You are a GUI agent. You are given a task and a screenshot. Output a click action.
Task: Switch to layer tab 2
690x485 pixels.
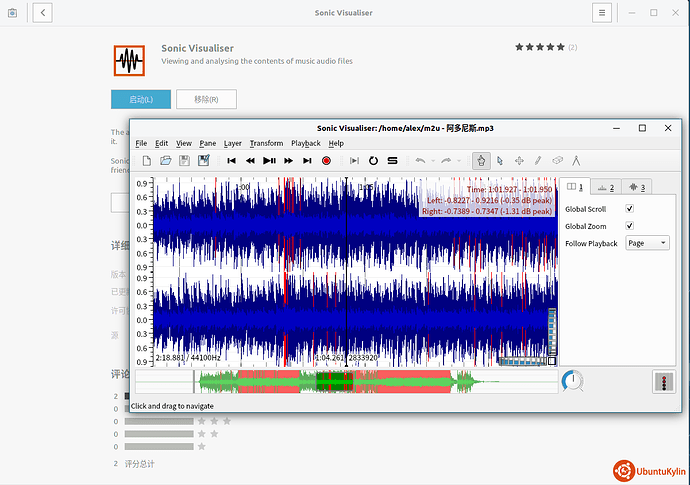coord(606,187)
